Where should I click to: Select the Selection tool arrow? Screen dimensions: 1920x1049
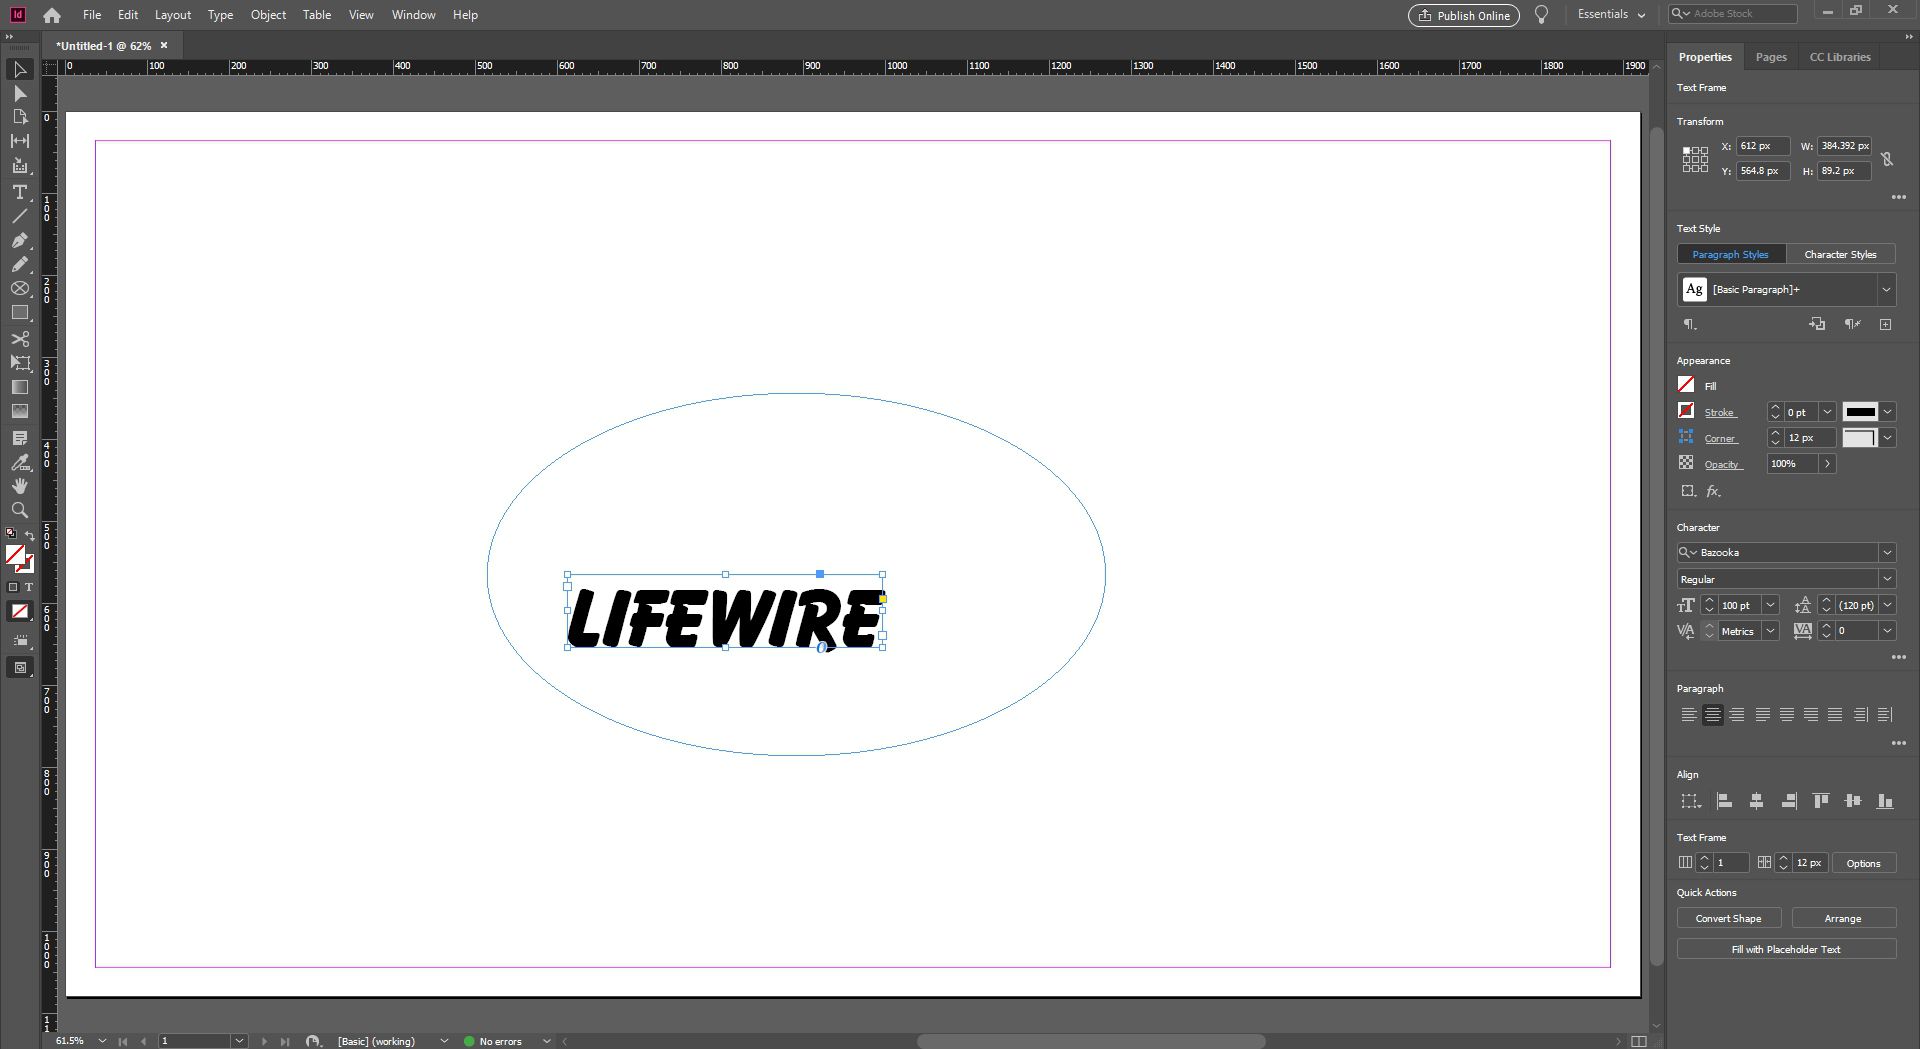(x=19, y=69)
